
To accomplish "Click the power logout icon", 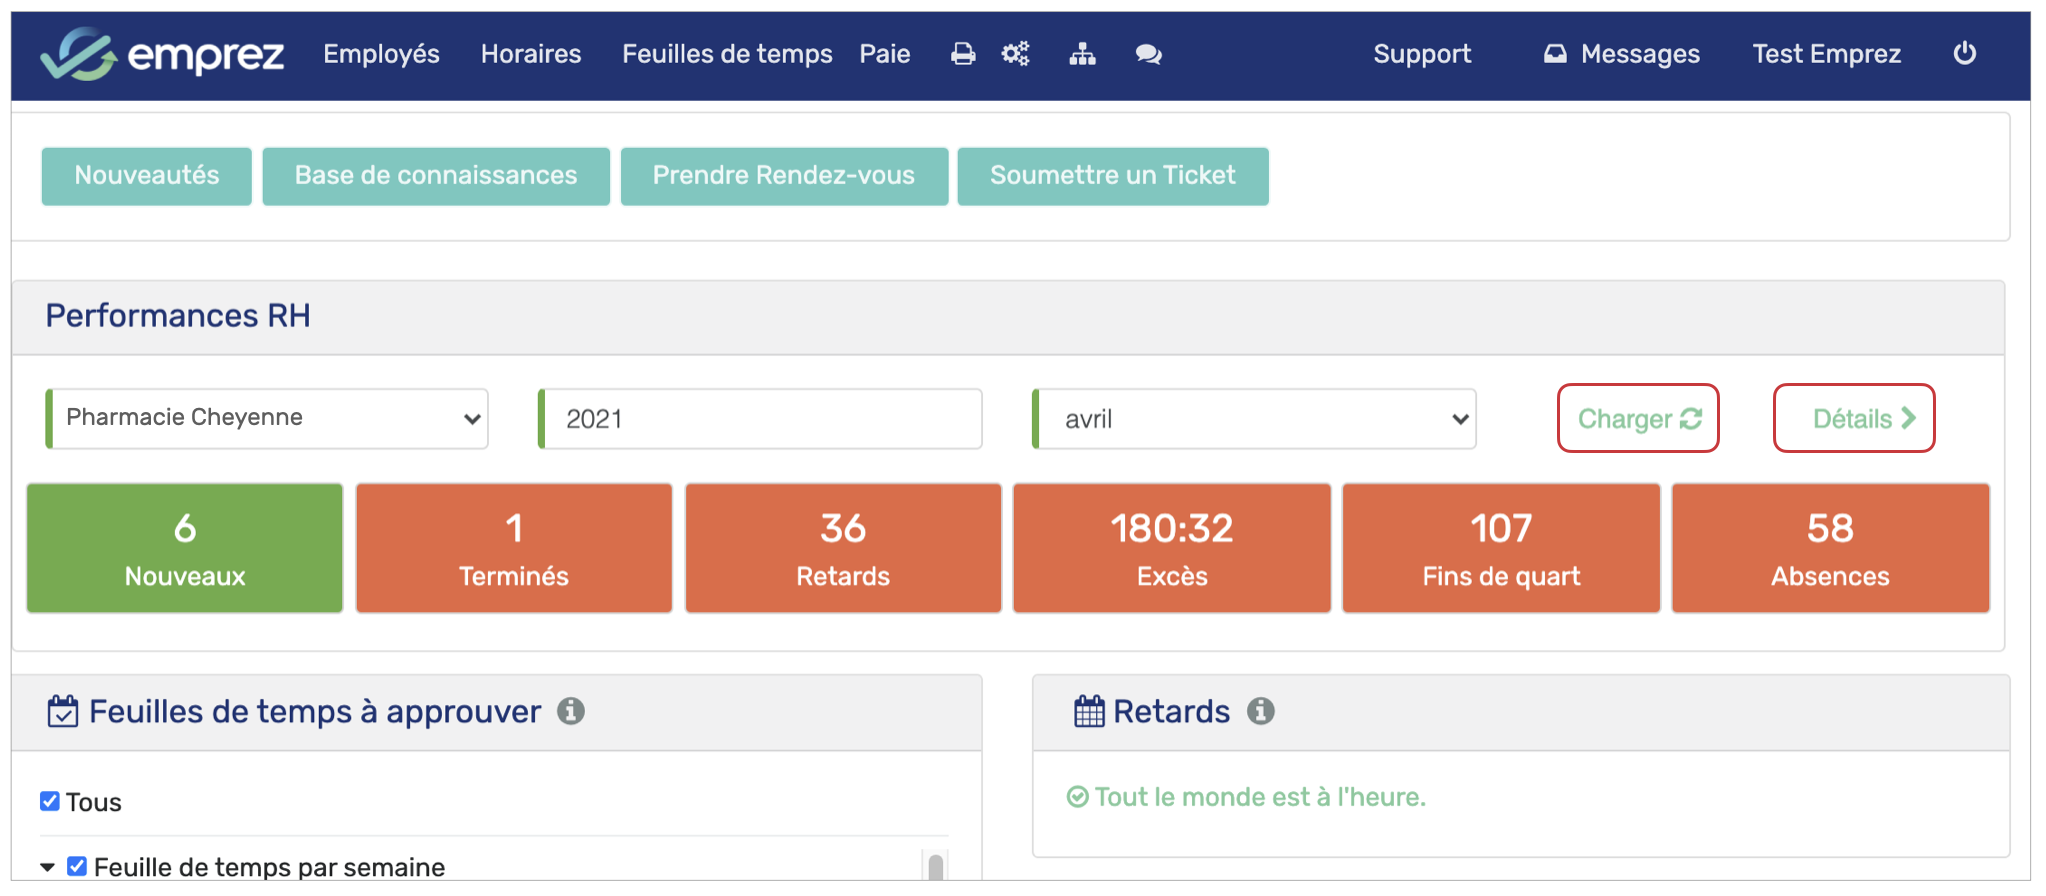I will [1965, 53].
